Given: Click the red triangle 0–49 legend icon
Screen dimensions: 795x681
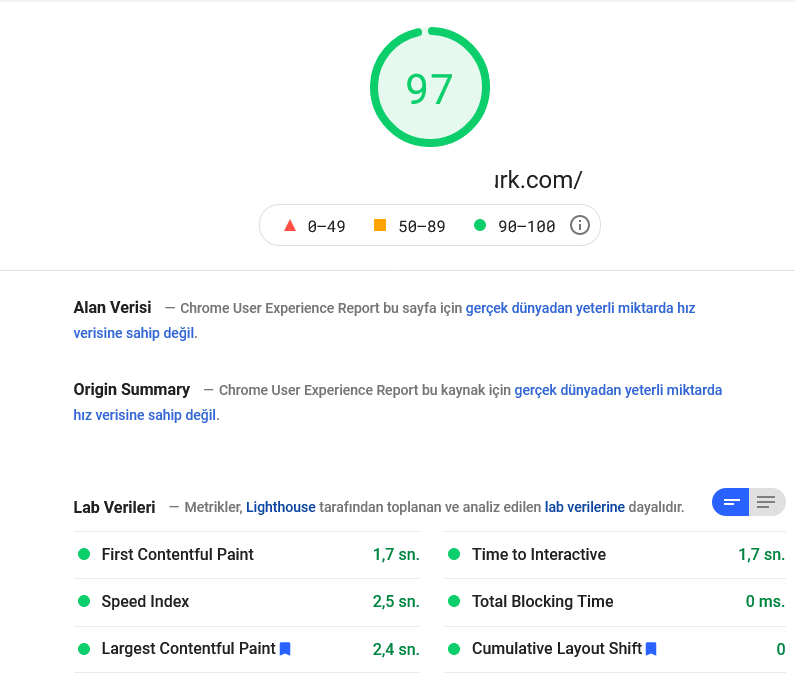Looking at the screenshot, I should tap(290, 225).
